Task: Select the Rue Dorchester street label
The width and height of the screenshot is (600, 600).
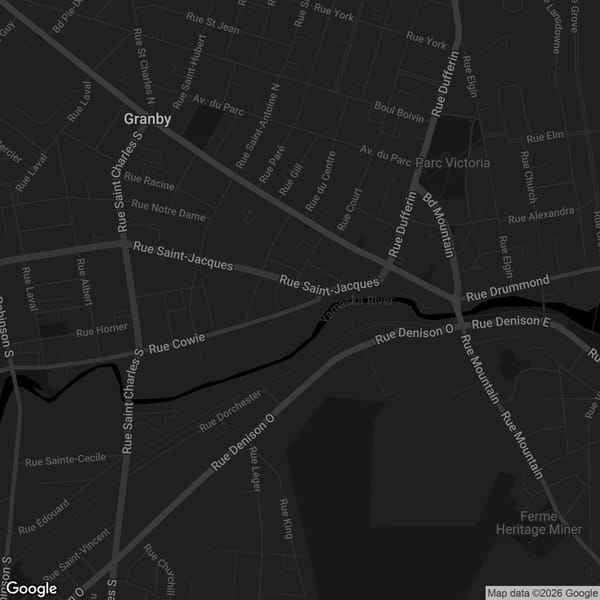Action: (230, 411)
